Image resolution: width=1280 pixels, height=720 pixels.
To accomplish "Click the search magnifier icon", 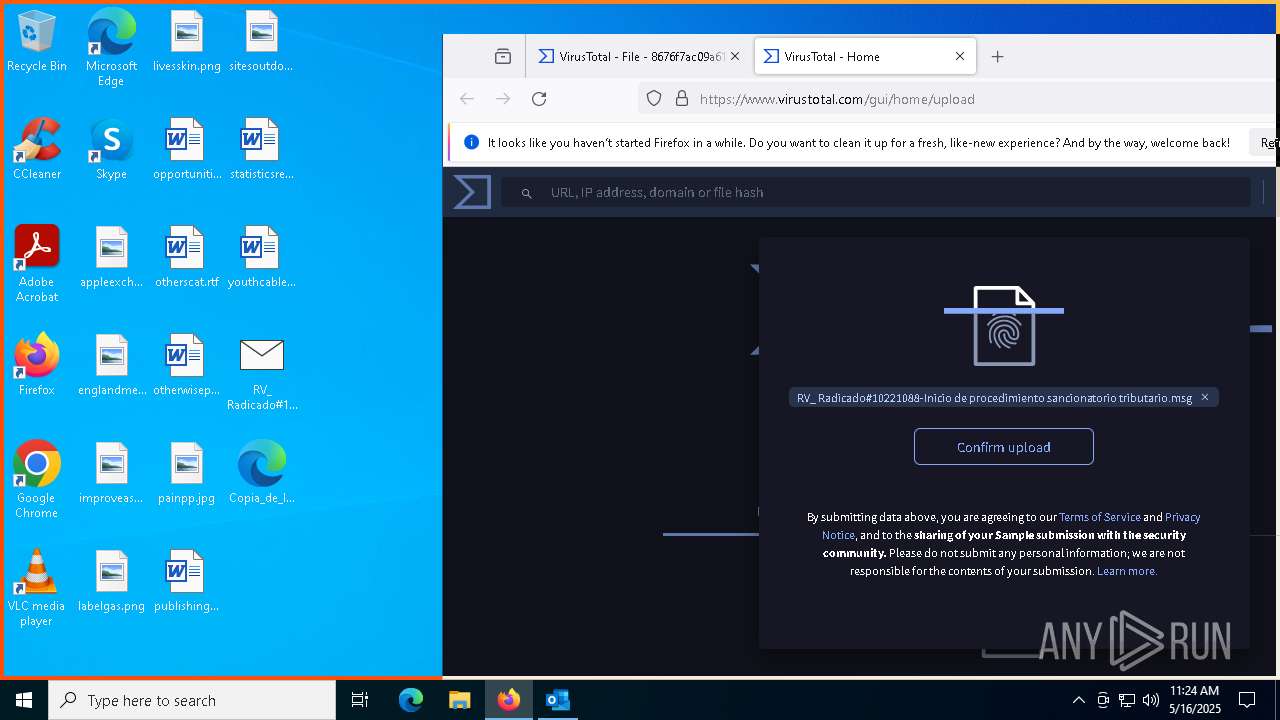I will coord(527,193).
